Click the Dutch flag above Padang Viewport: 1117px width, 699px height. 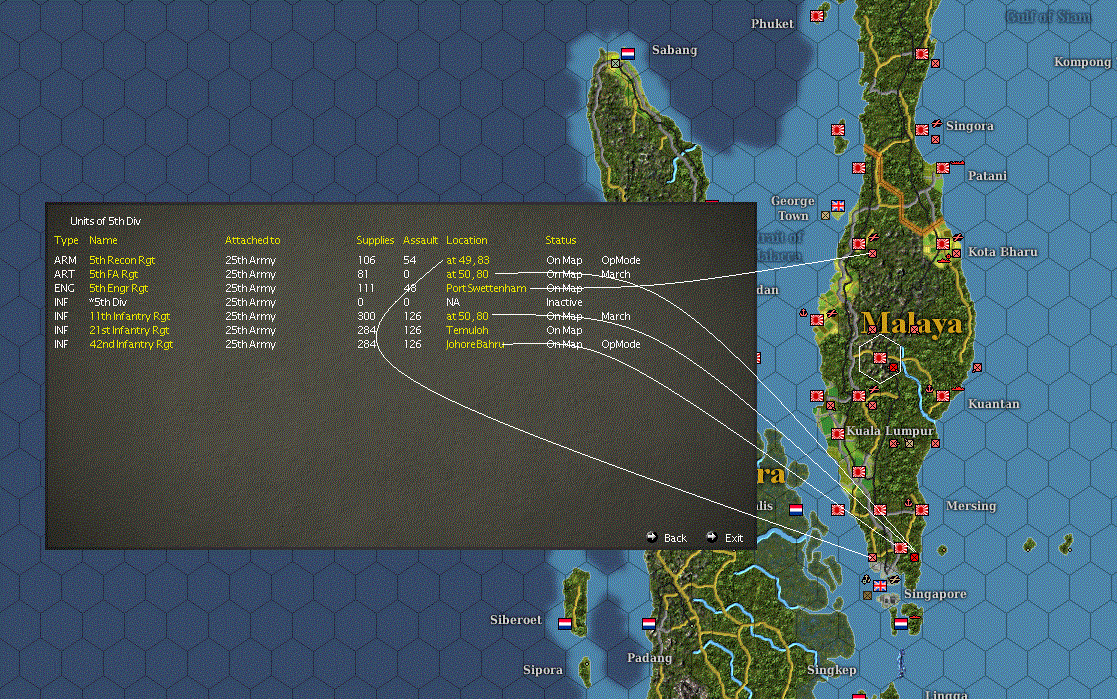click(649, 623)
